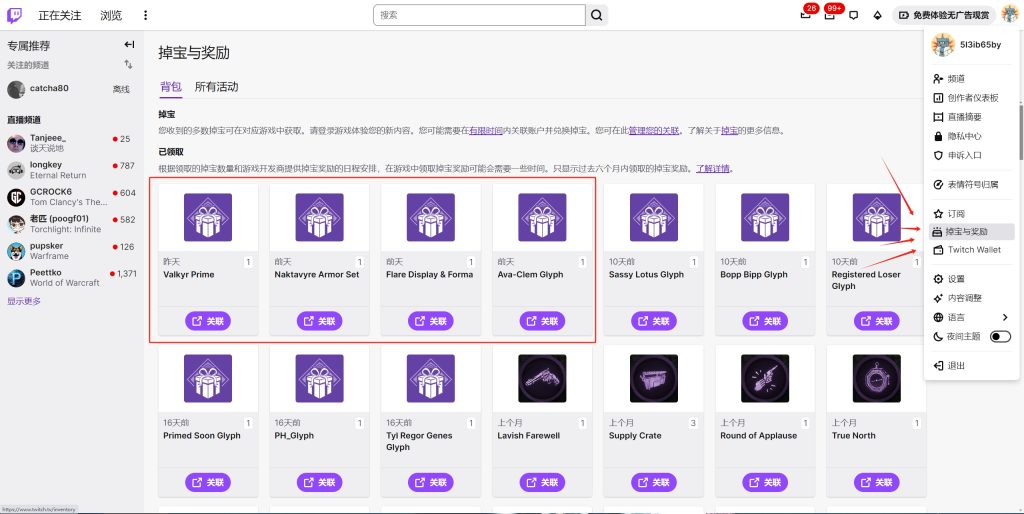Go to the Browse nav link

click(x=111, y=15)
